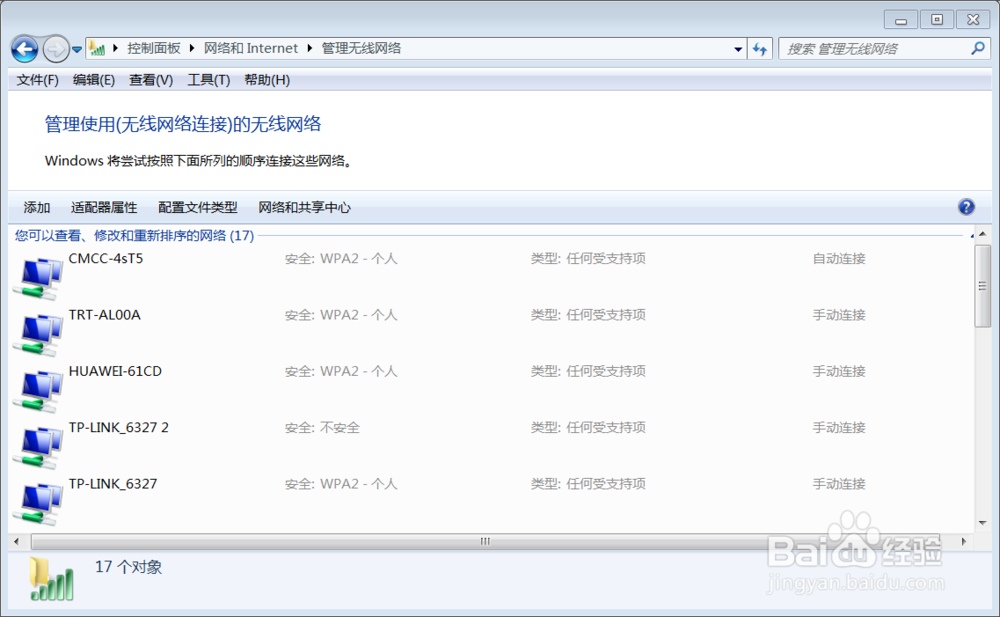
Task: Click the TP-LINK_6327 network icon
Action: (x=38, y=503)
